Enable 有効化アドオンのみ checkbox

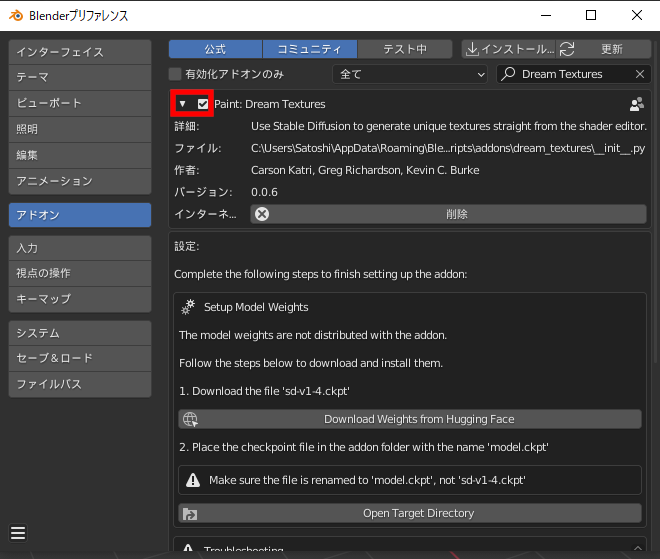click(x=175, y=74)
